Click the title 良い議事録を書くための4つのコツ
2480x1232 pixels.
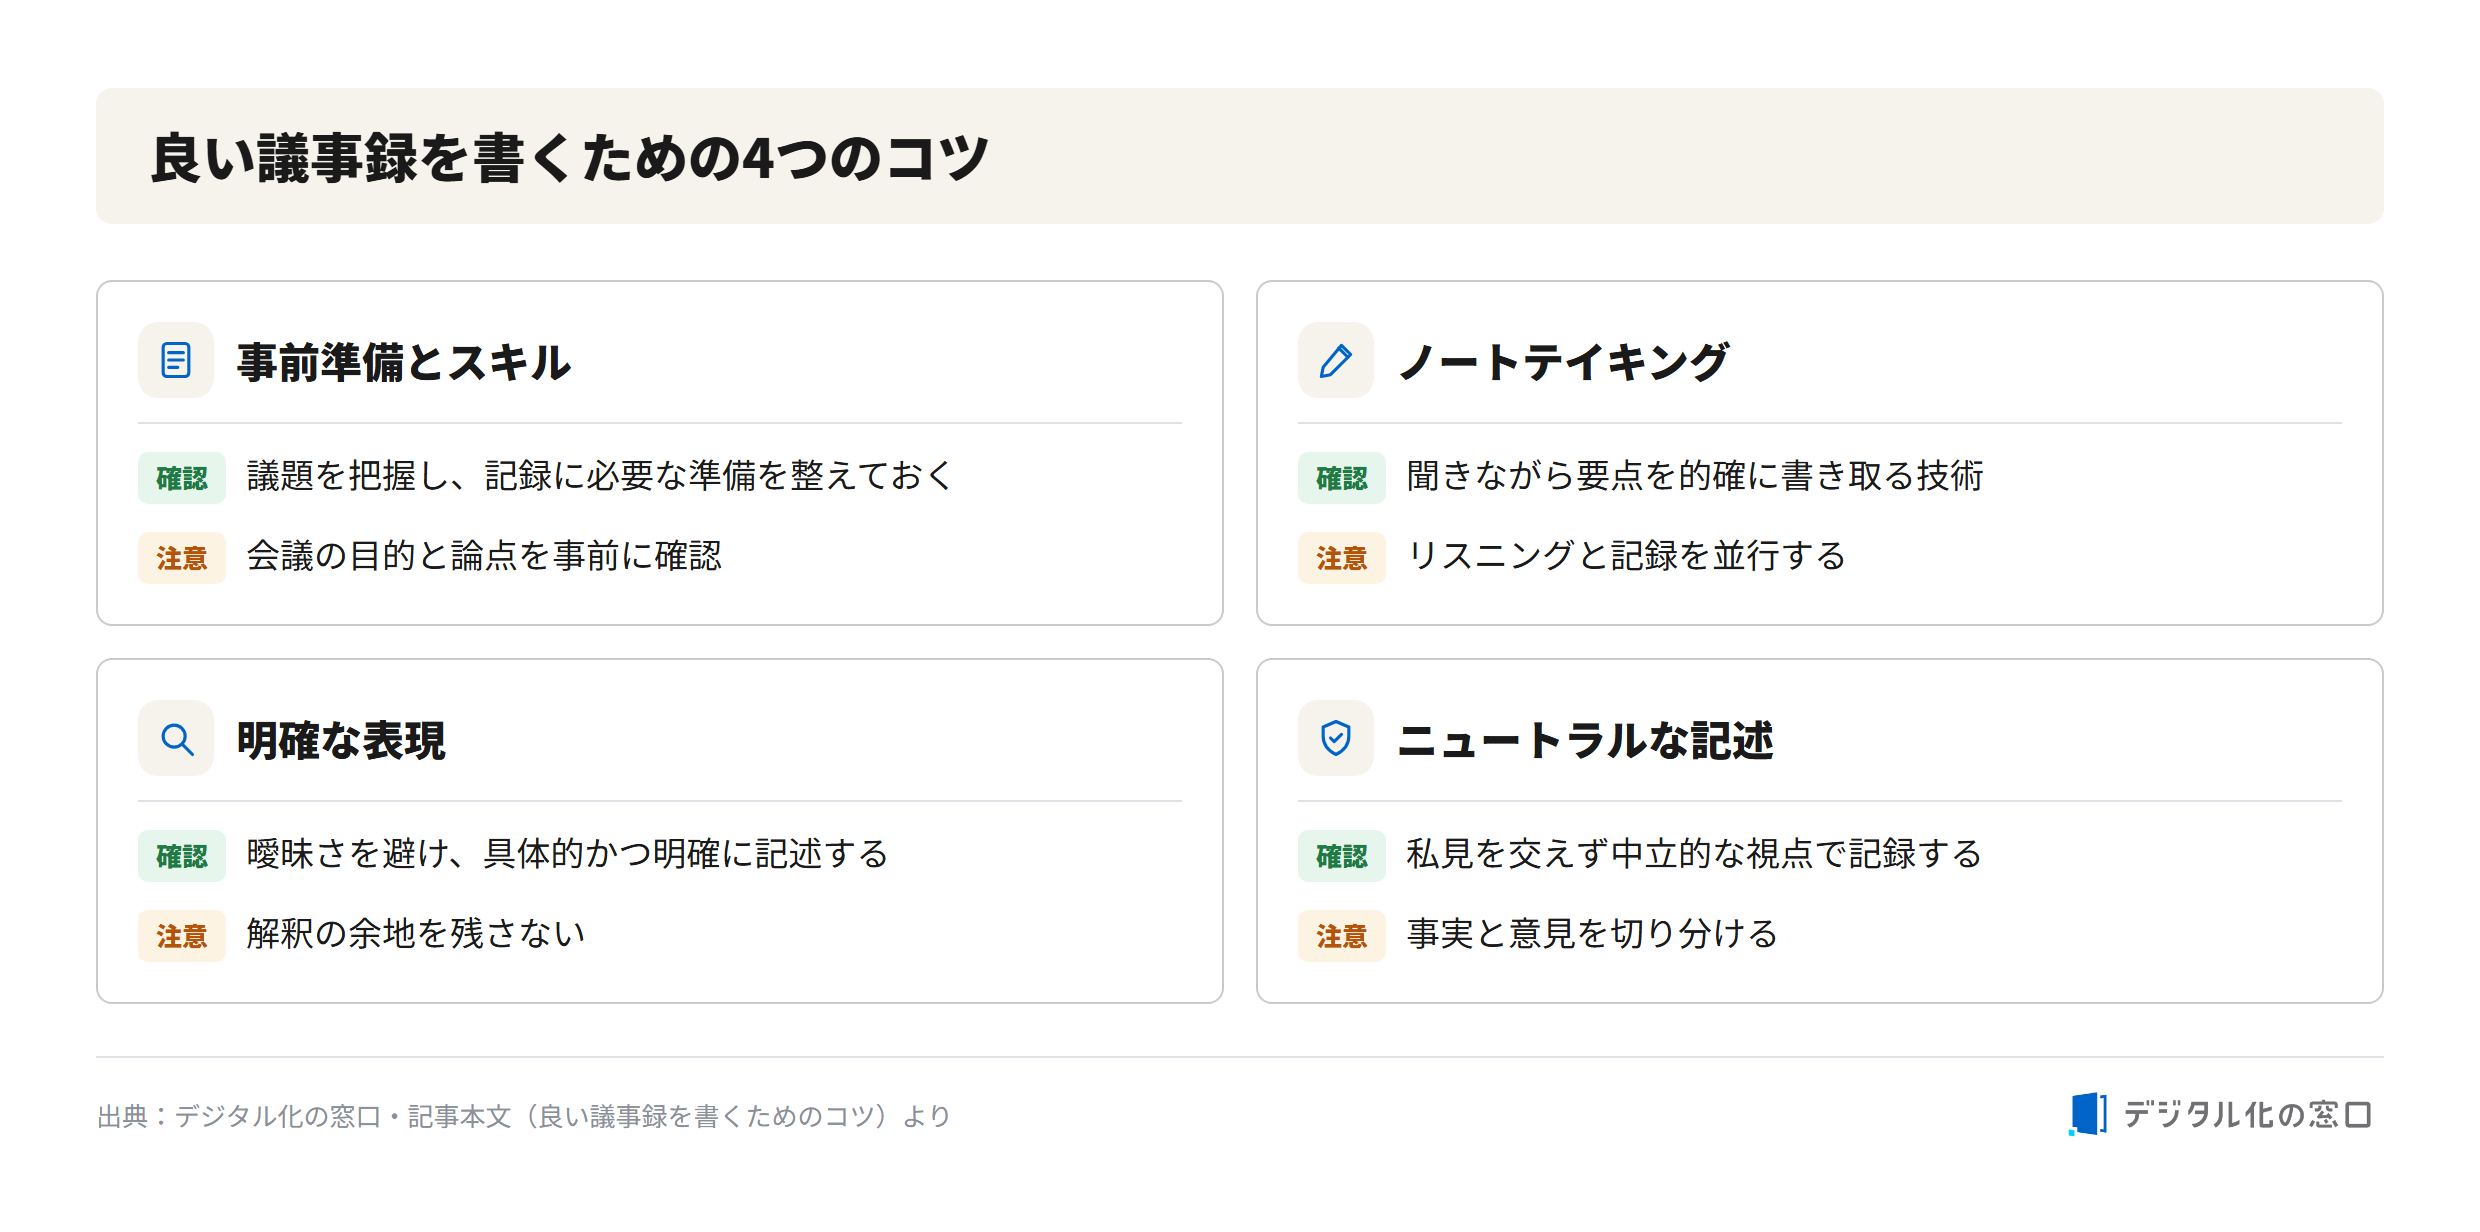pos(570,158)
